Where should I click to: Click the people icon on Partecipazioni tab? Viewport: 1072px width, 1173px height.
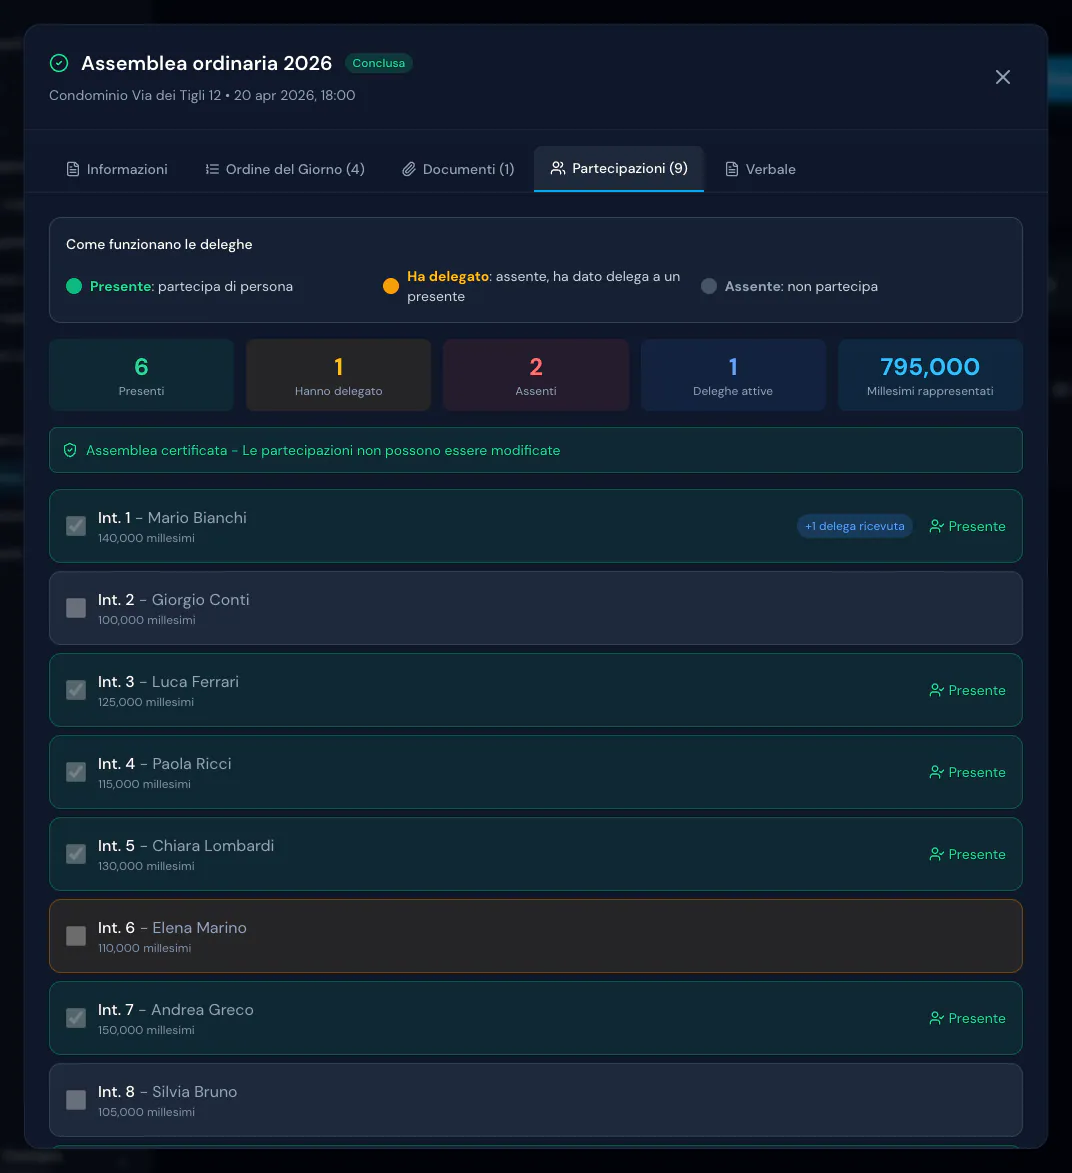(x=557, y=168)
